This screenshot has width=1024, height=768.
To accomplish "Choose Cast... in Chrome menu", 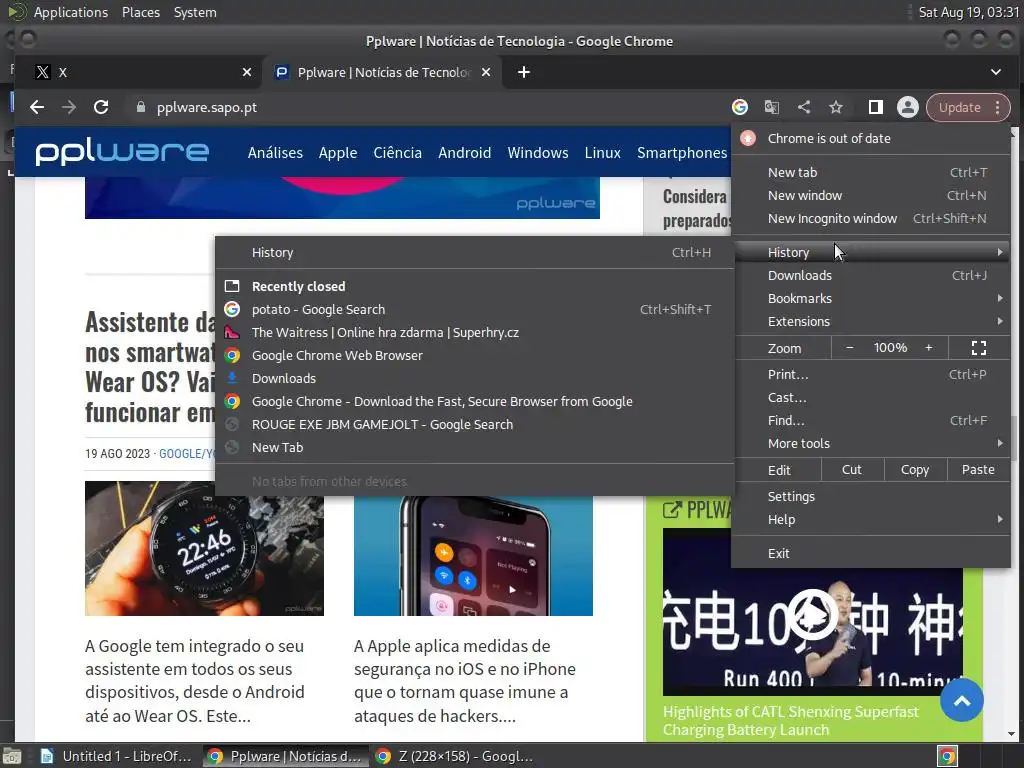I will coord(871,397).
